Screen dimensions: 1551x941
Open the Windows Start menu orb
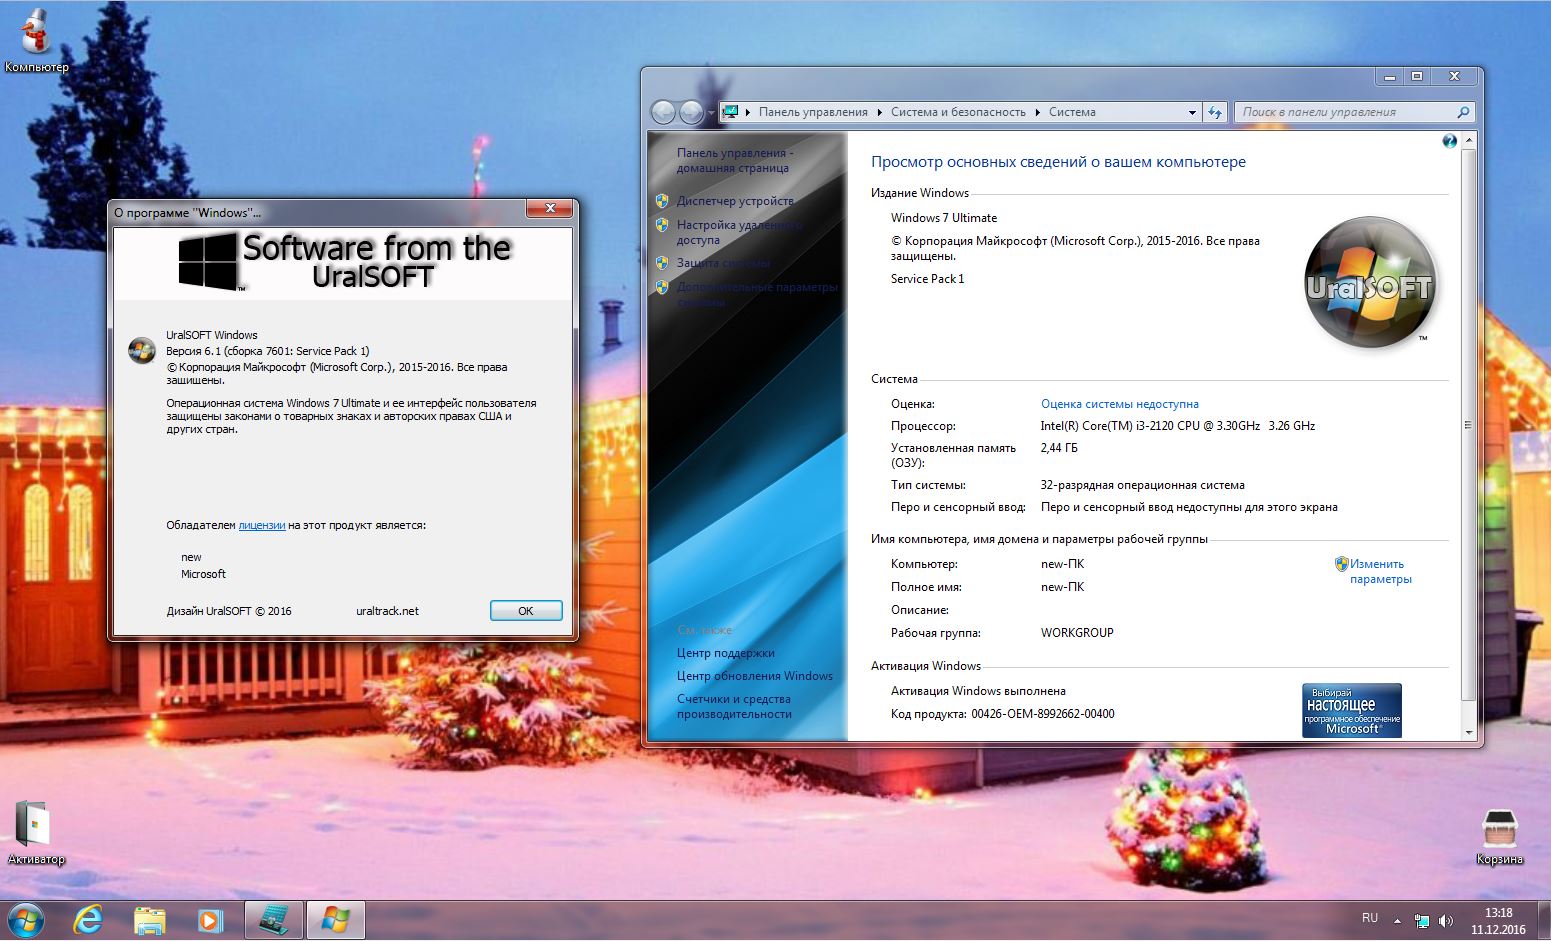pyautogui.click(x=25, y=920)
